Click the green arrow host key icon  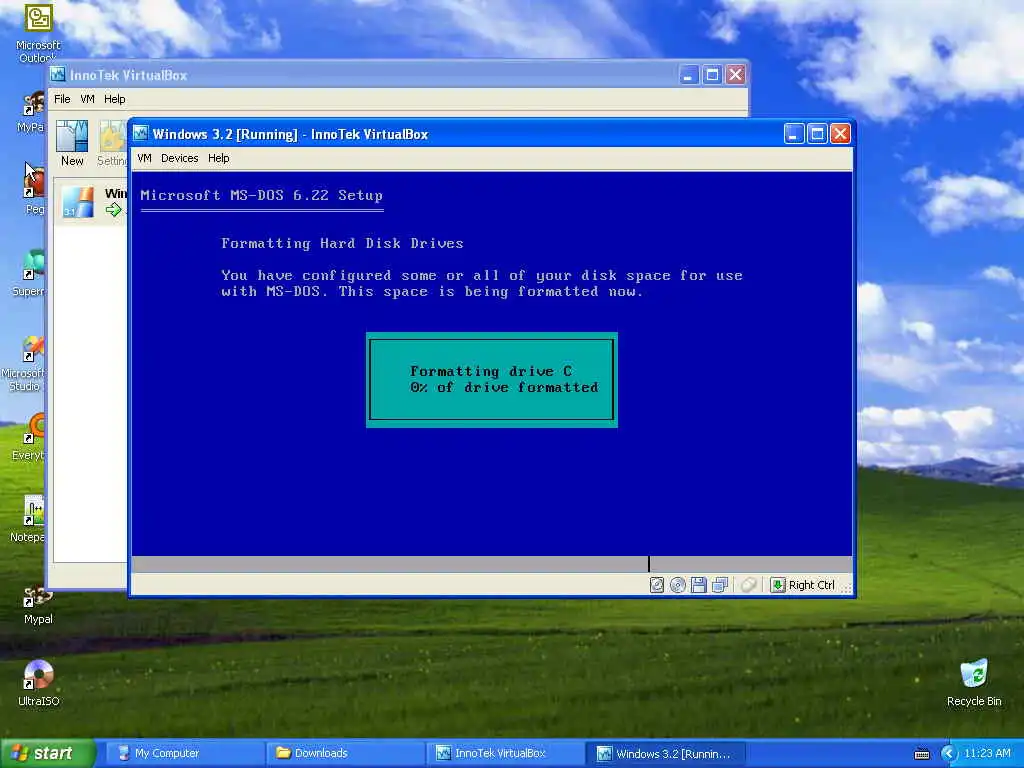[777, 585]
